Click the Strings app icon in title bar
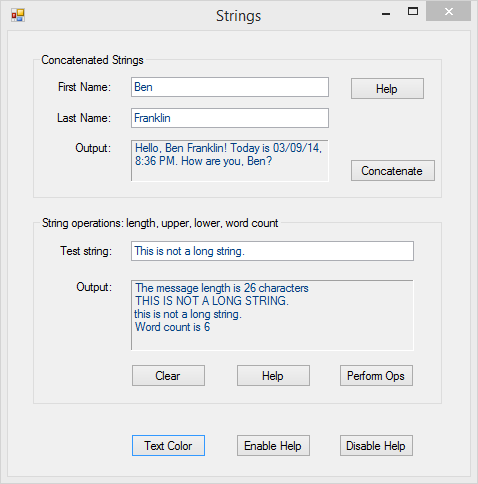The height and width of the screenshot is (484, 478). coord(18,15)
